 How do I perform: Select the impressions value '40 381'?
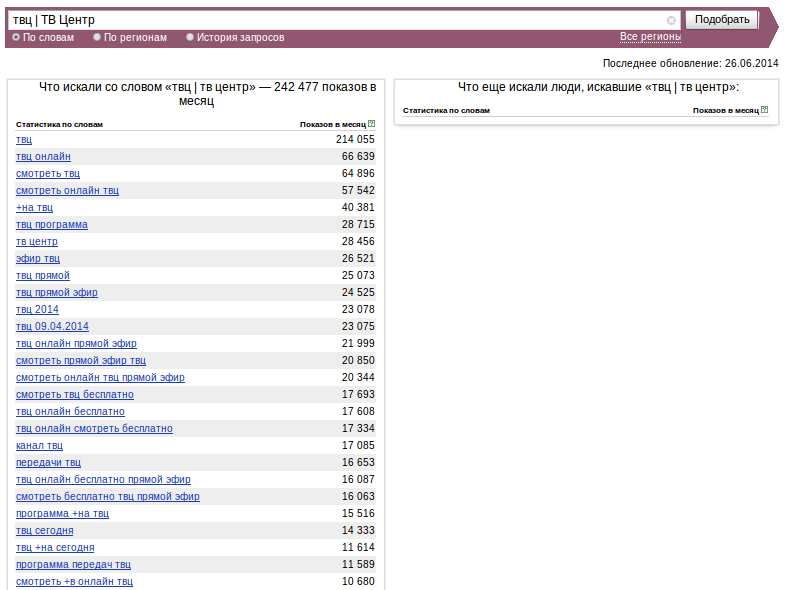[358, 208]
